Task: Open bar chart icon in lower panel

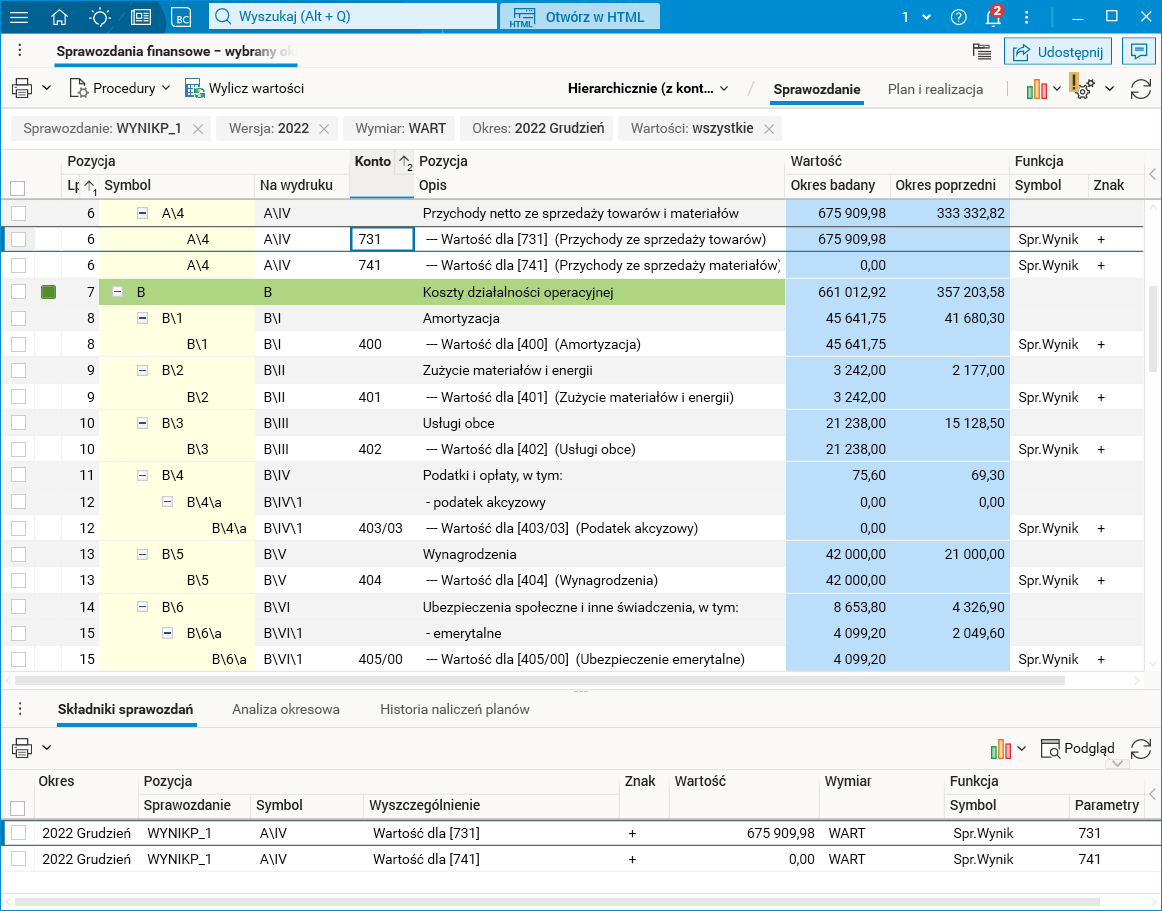Action: (1000, 749)
